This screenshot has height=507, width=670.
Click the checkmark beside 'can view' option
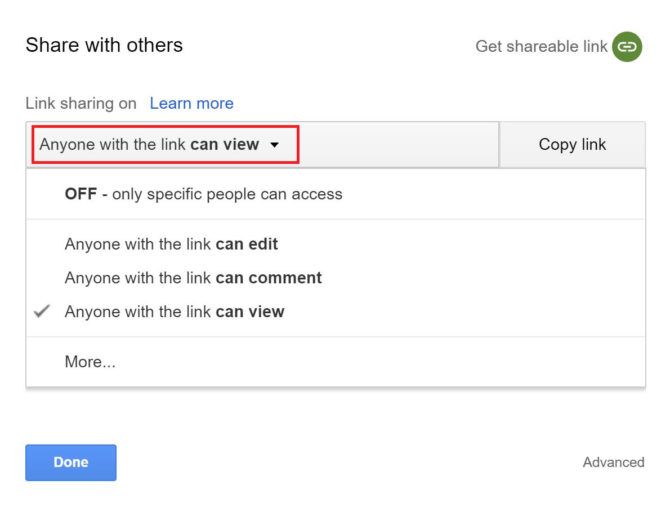click(x=41, y=311)
